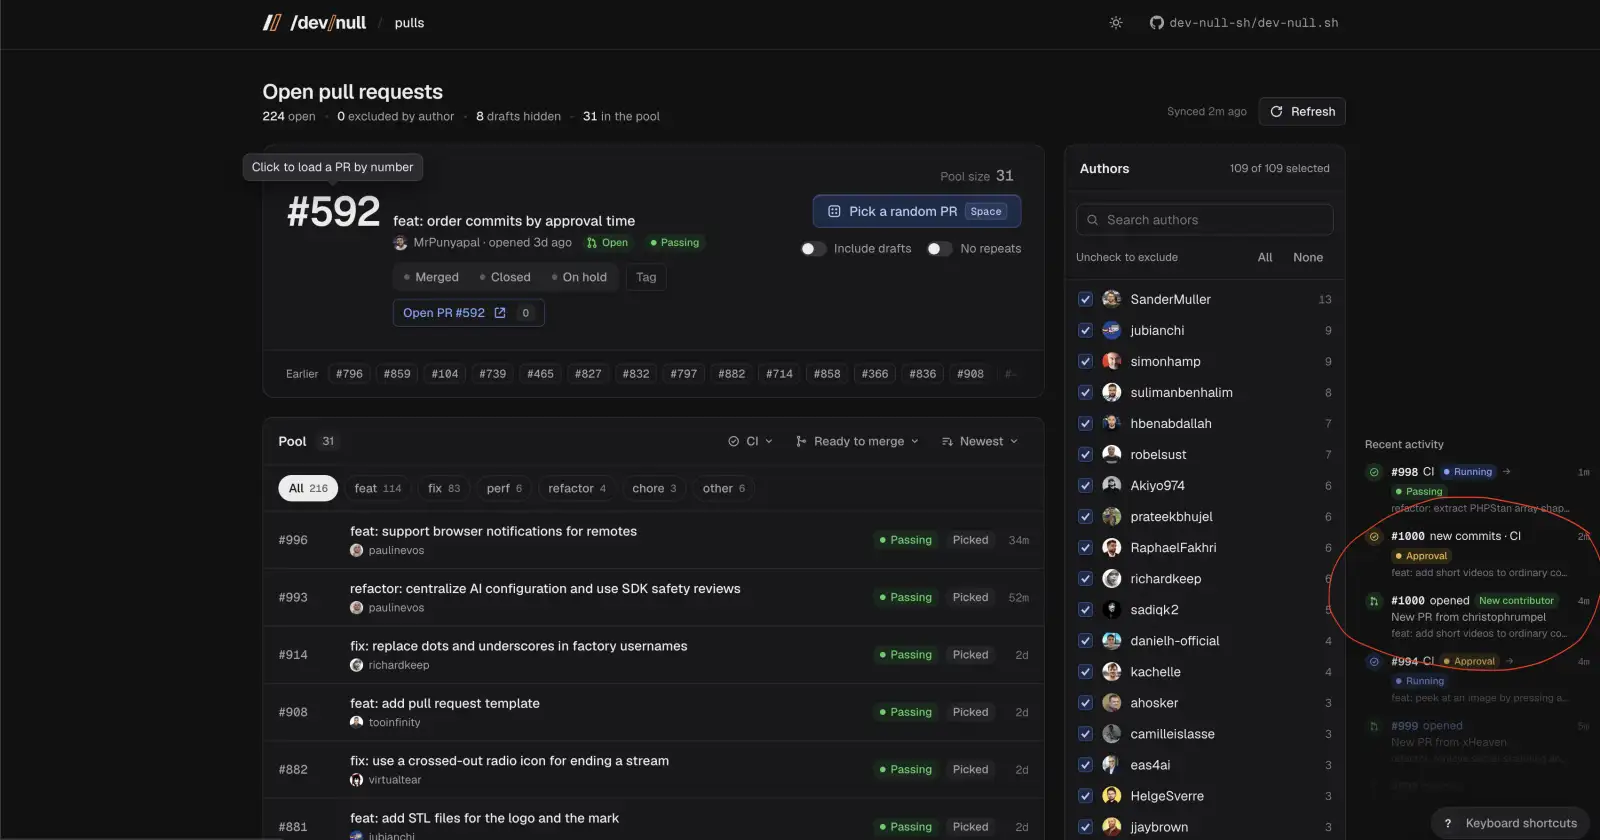This screenshot has width=1600, height=840.
Task: Click the RaphaelFakhri avatar icon
Action: point(1111,547)
